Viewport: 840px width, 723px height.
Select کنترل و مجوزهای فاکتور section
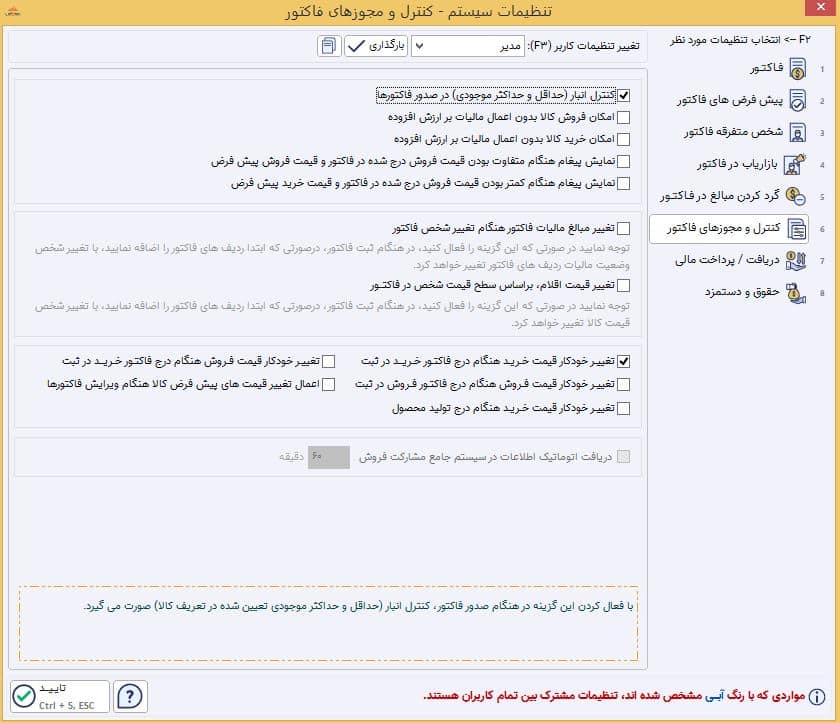tap(729, 229)
